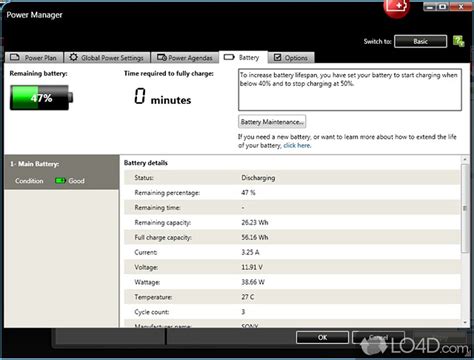Click the '27 C' temperature value
474x360 pixels.
point(248,297)
